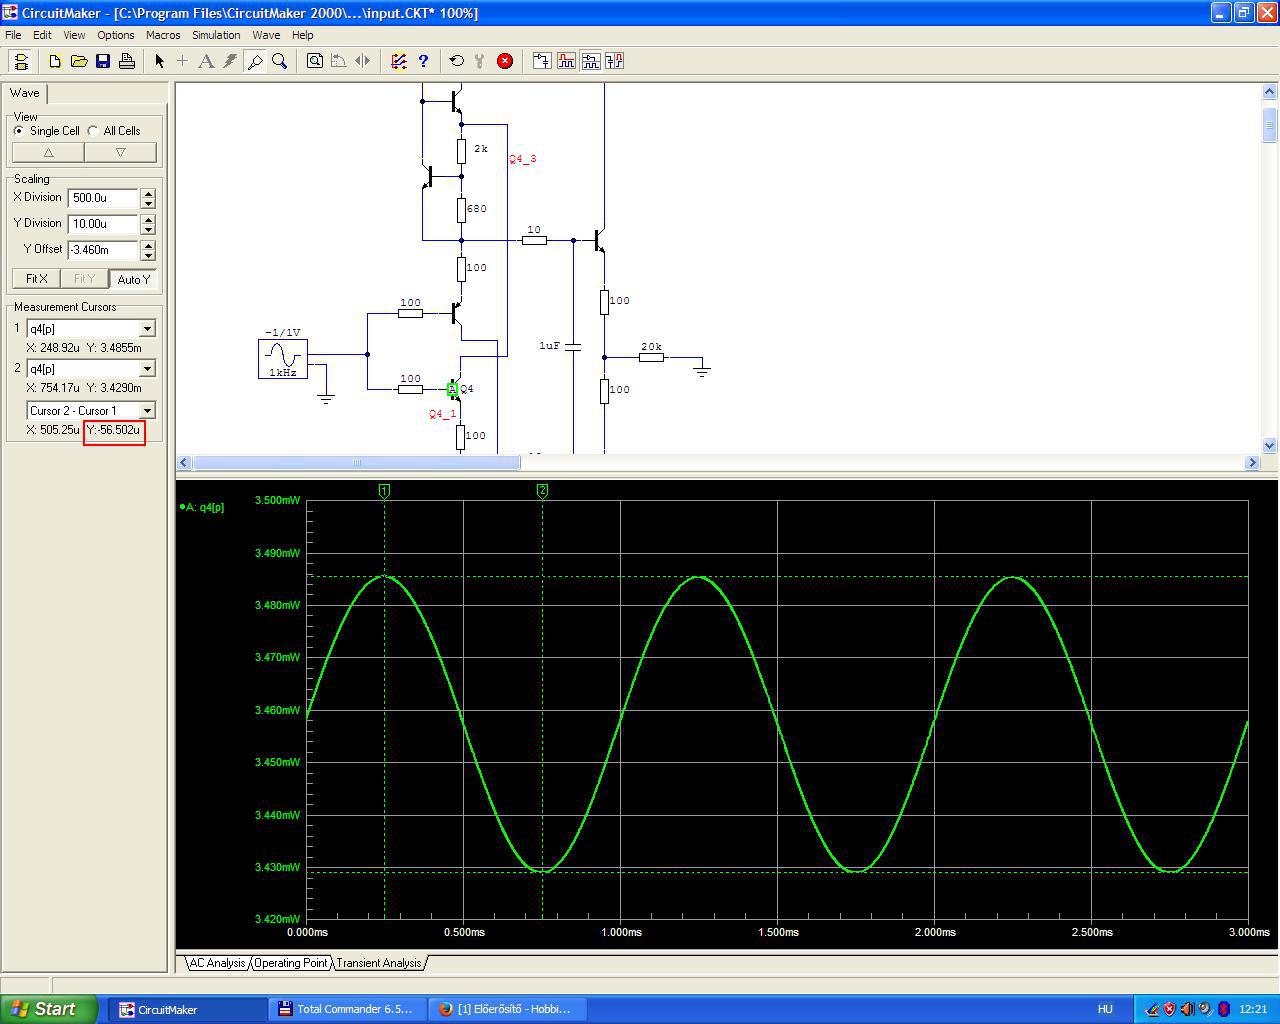Toggle the Auto Y button
Image resolution: width=1280 pixels, height=1024 pixels.
coord(133,279)
